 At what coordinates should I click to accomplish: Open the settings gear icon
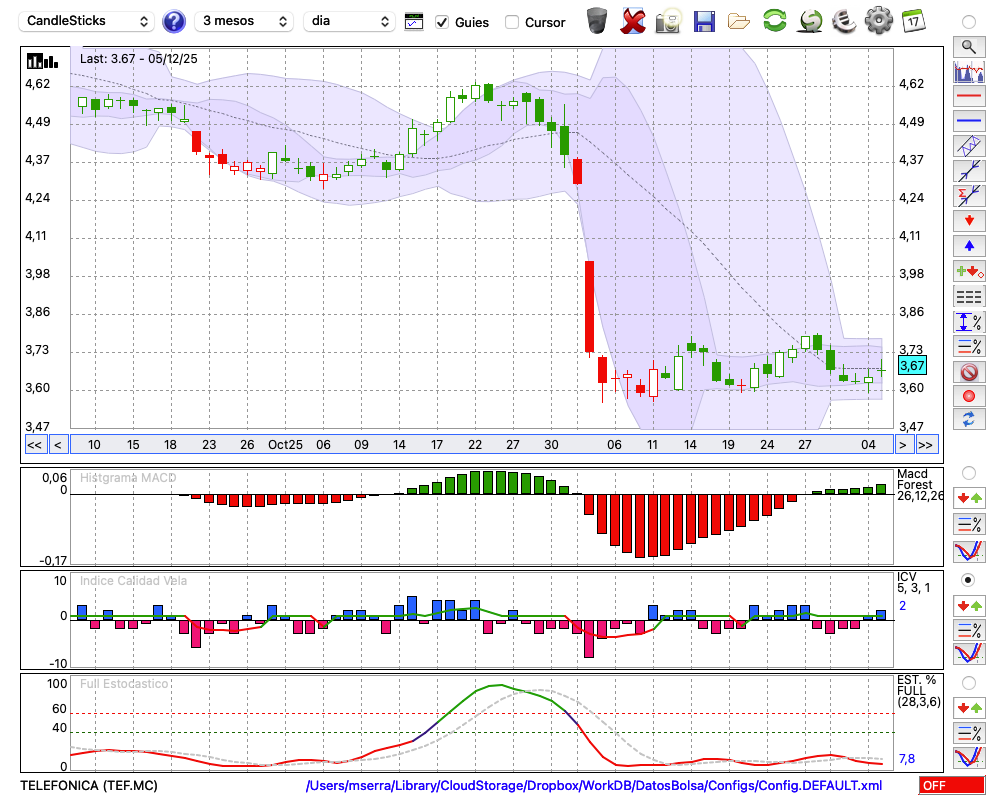tap(878, 21)
